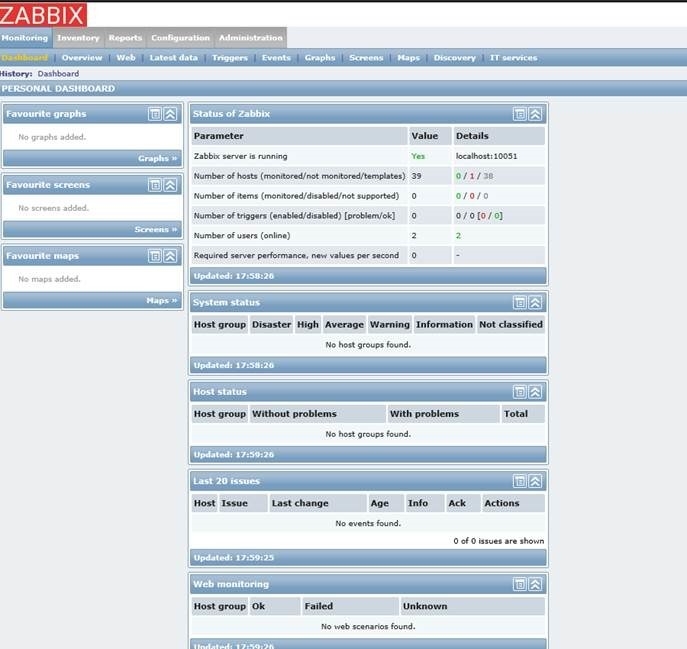Image resolution: width=687 pixels, height=649 pixels.
Task: Collapse the Web monitoring widget
Action: coord(535,584)
